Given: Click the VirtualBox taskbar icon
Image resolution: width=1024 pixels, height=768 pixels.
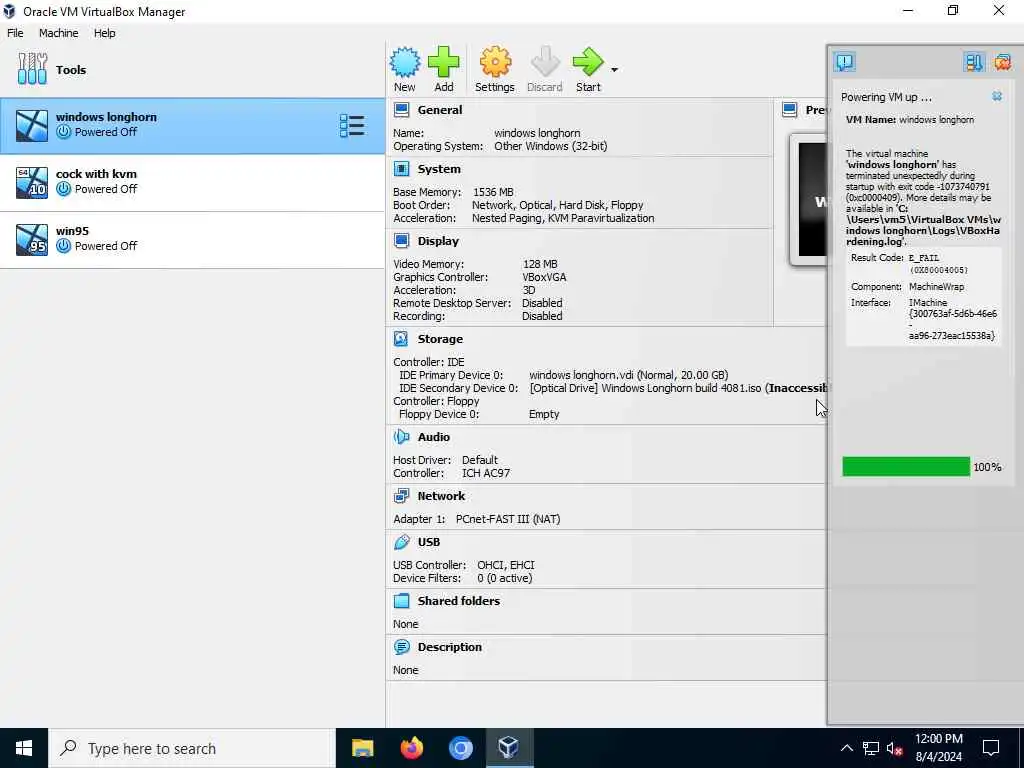Looking at the screenshot, I should coord(509,748).
